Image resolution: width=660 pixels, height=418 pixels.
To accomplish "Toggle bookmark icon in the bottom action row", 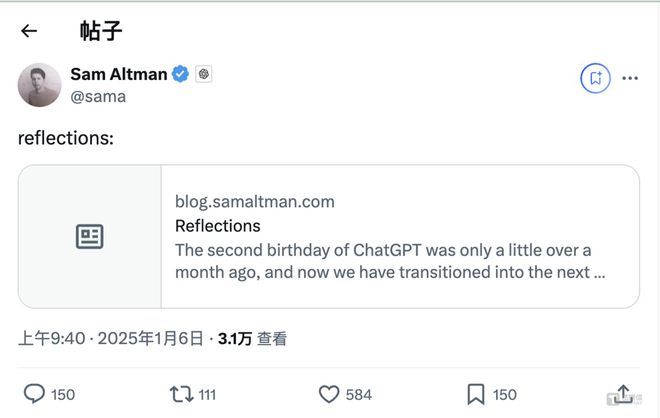I will [476, 394].
